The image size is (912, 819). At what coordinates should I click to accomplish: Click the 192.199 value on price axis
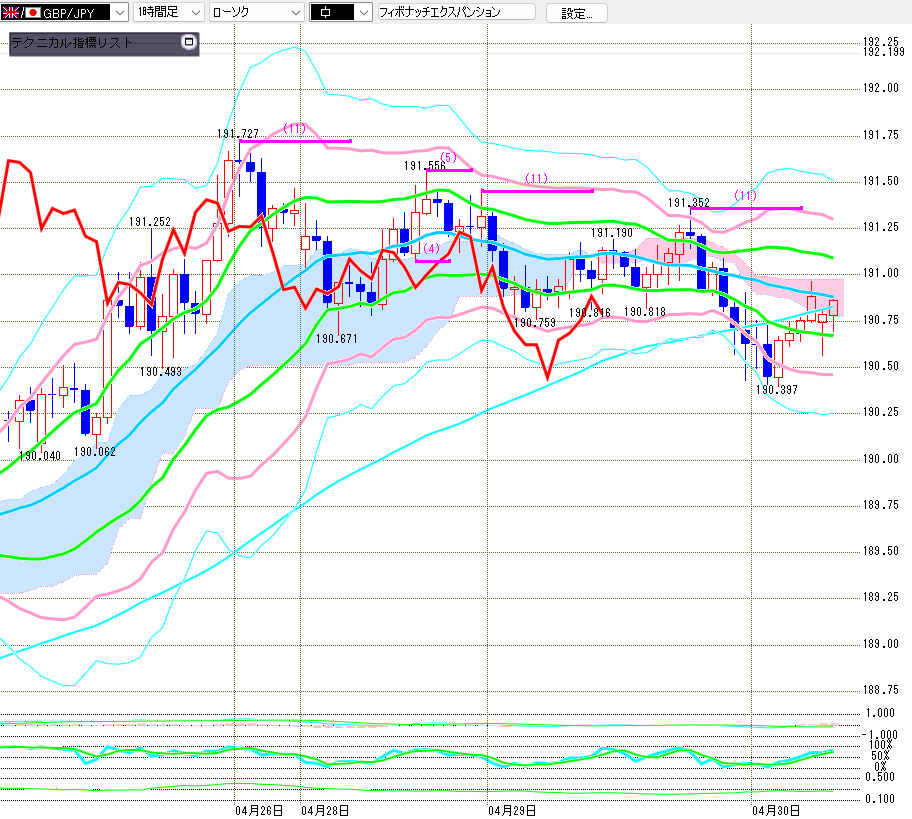point(884,52)
